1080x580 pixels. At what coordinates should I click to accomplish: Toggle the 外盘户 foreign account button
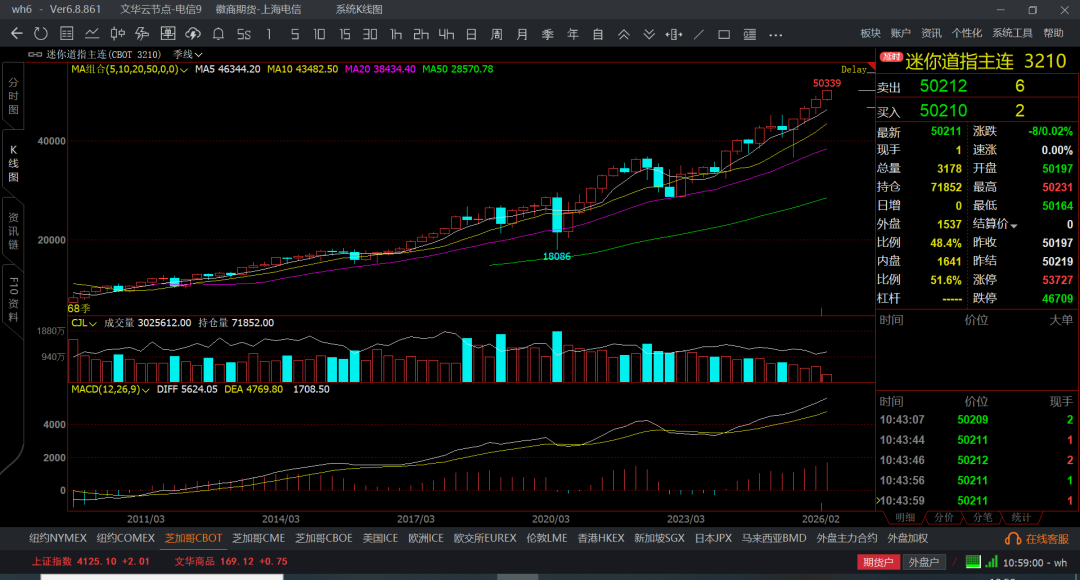tap(923, 562)
